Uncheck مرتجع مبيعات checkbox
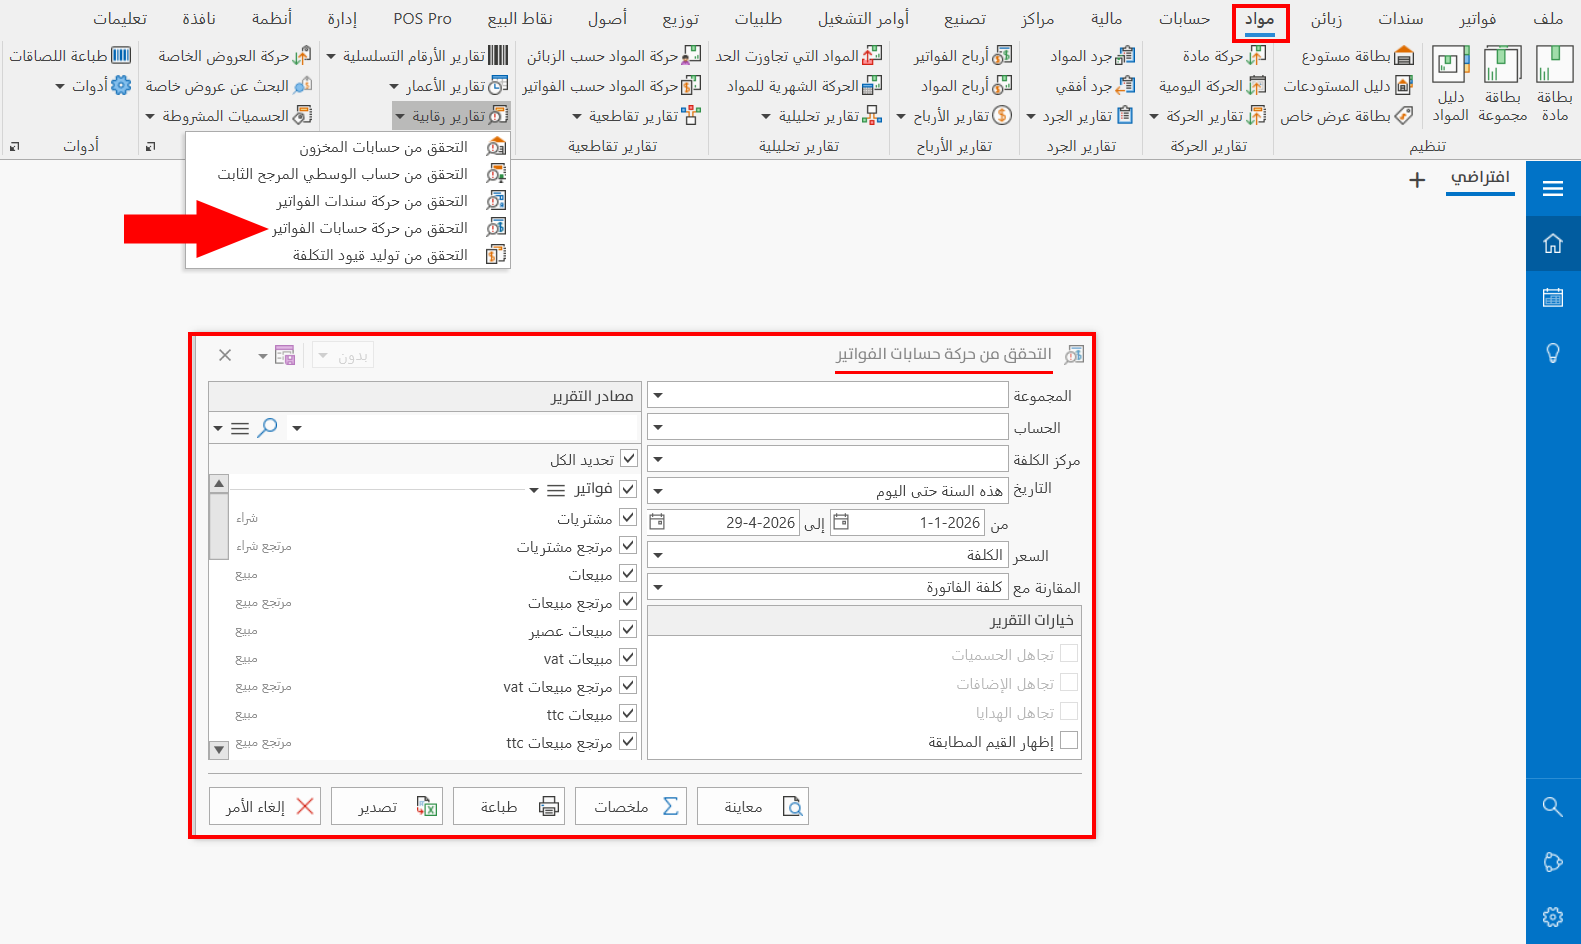 pos(628,601)
